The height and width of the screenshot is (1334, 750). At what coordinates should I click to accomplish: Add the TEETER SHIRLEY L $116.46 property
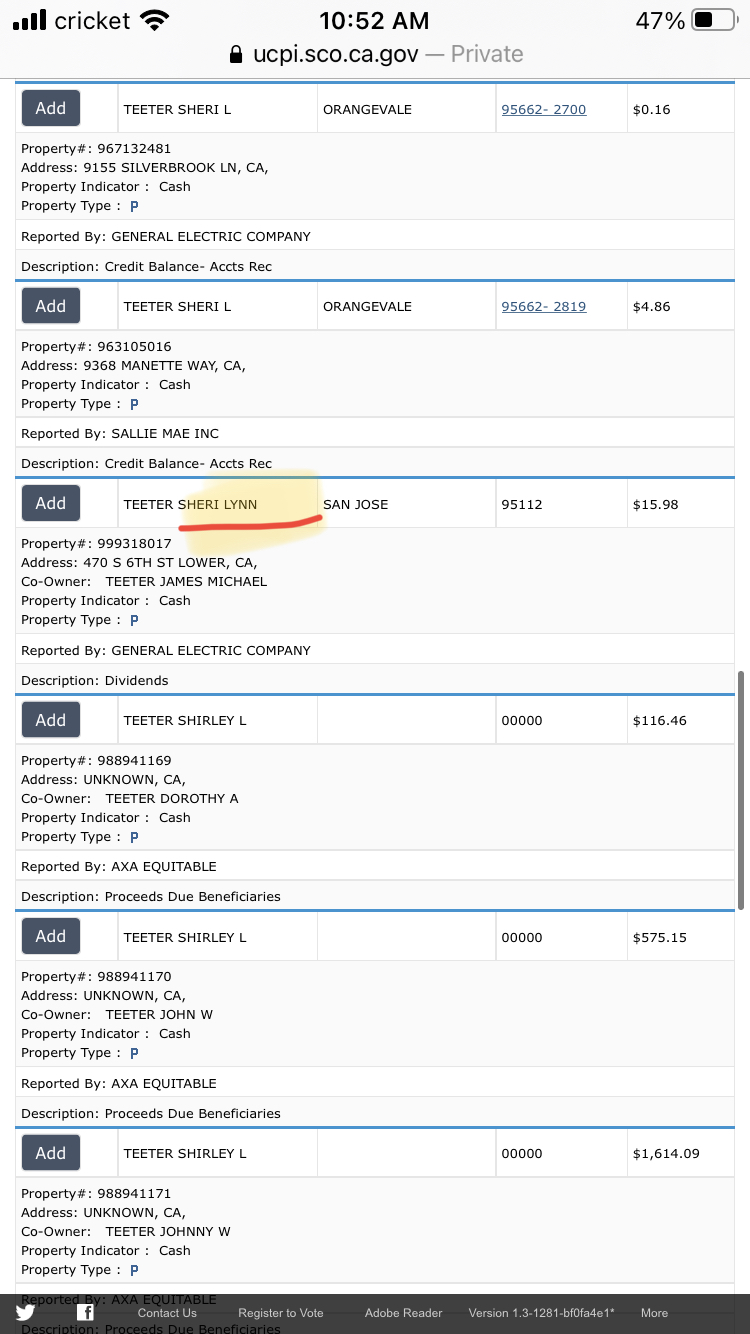(51, 720)
